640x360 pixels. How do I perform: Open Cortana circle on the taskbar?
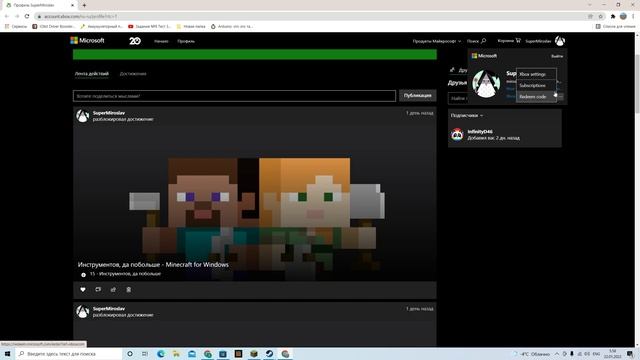[130, 353]
